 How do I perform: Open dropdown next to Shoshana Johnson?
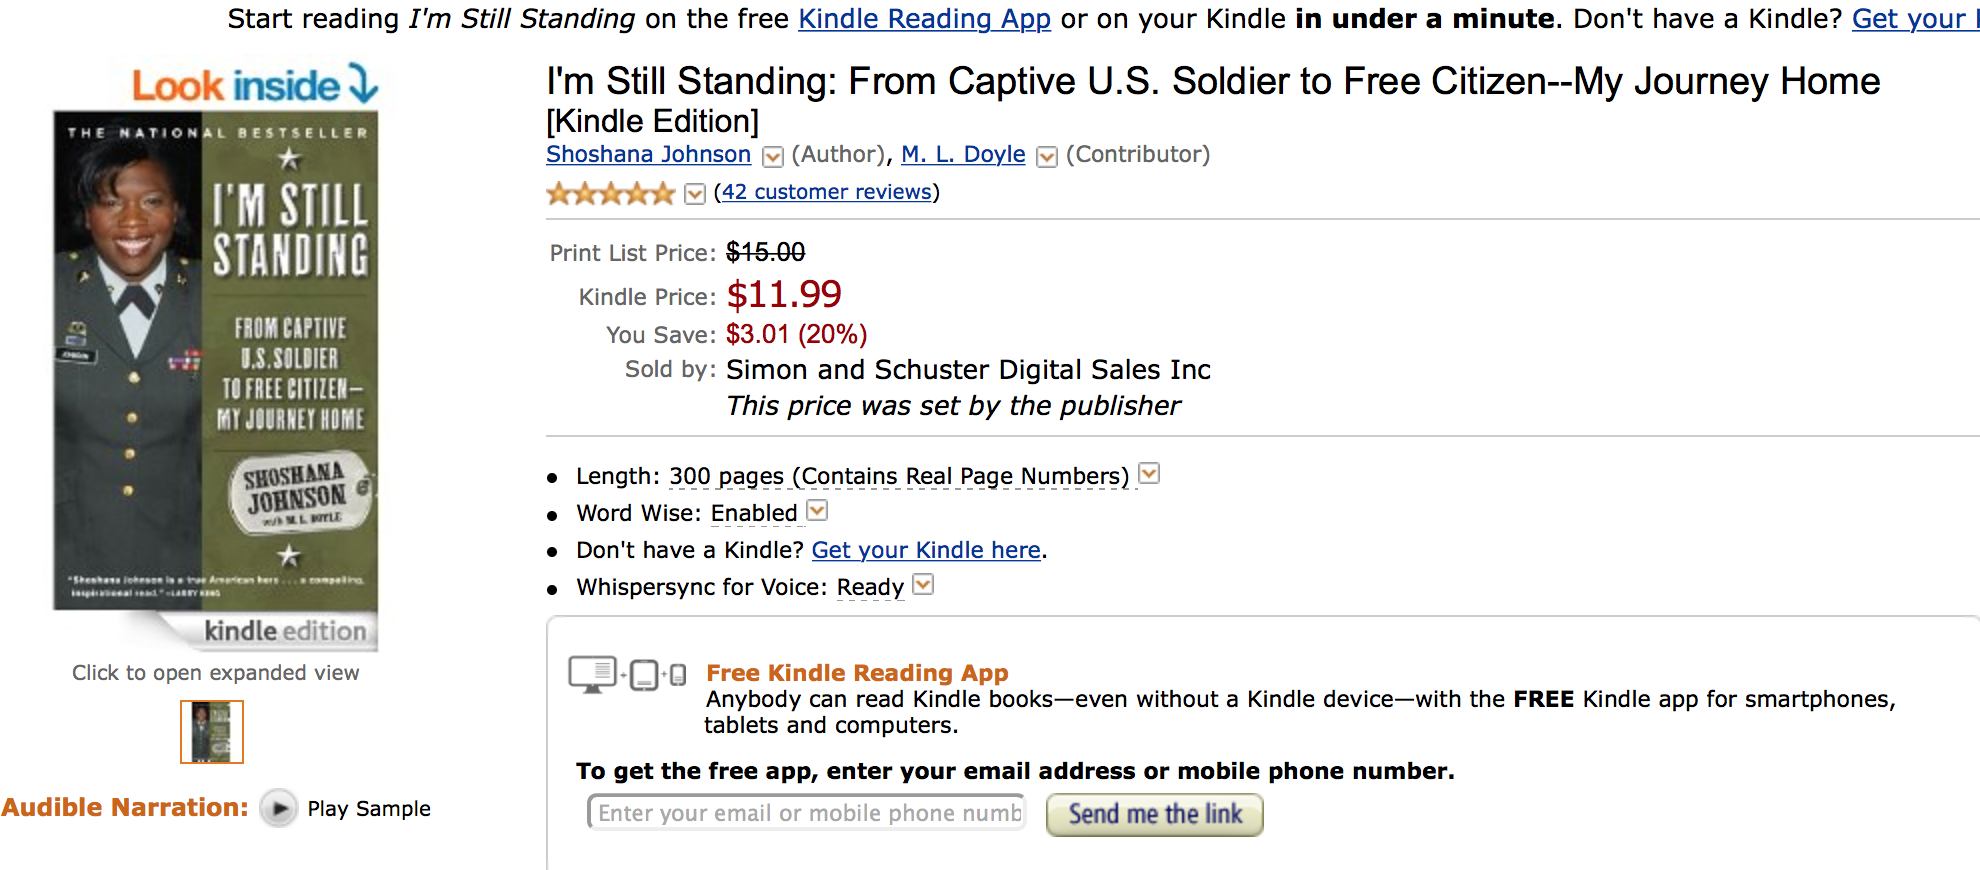click(773, 157)
